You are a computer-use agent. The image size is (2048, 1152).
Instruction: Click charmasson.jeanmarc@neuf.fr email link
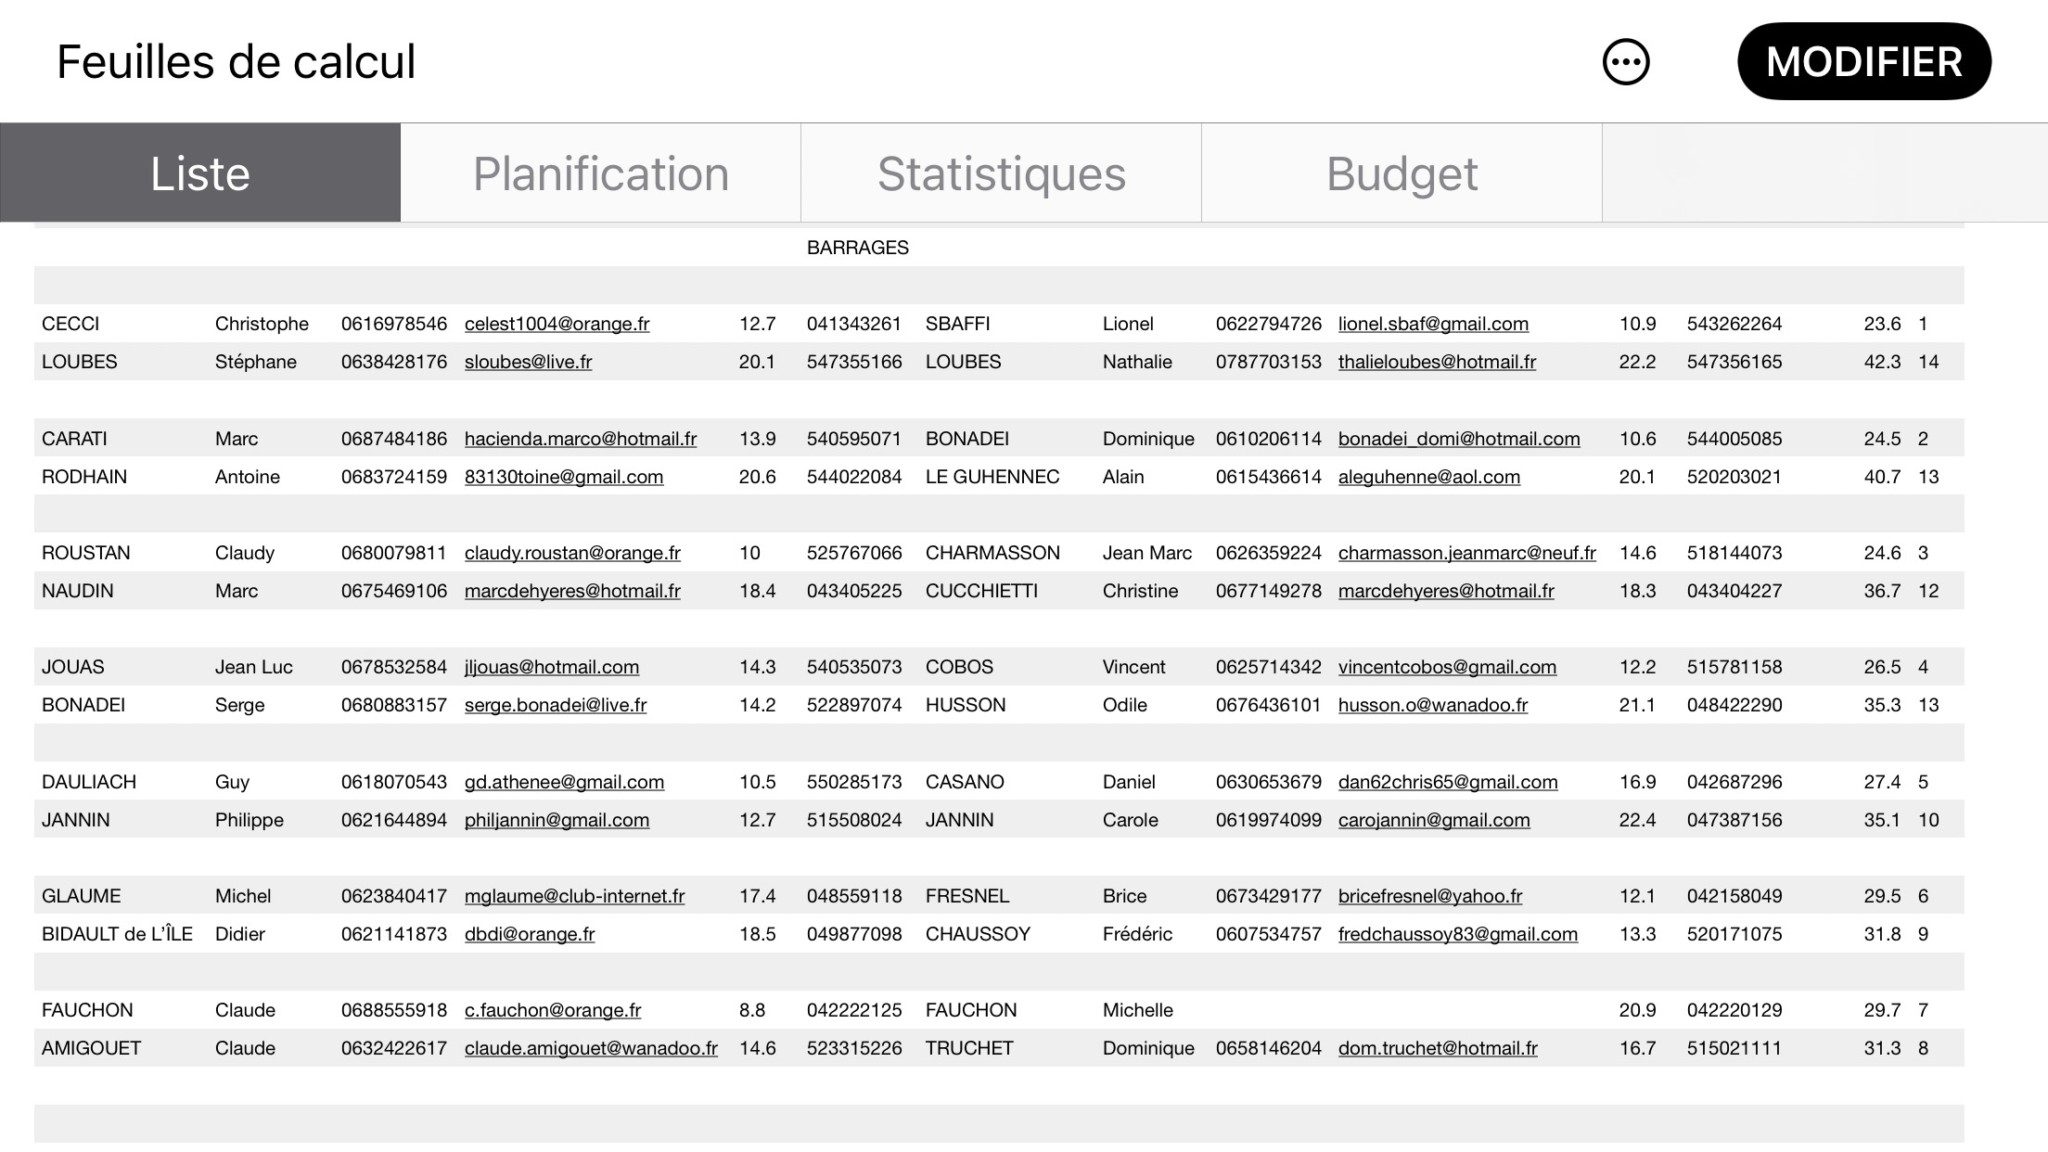click(1467, 553)
